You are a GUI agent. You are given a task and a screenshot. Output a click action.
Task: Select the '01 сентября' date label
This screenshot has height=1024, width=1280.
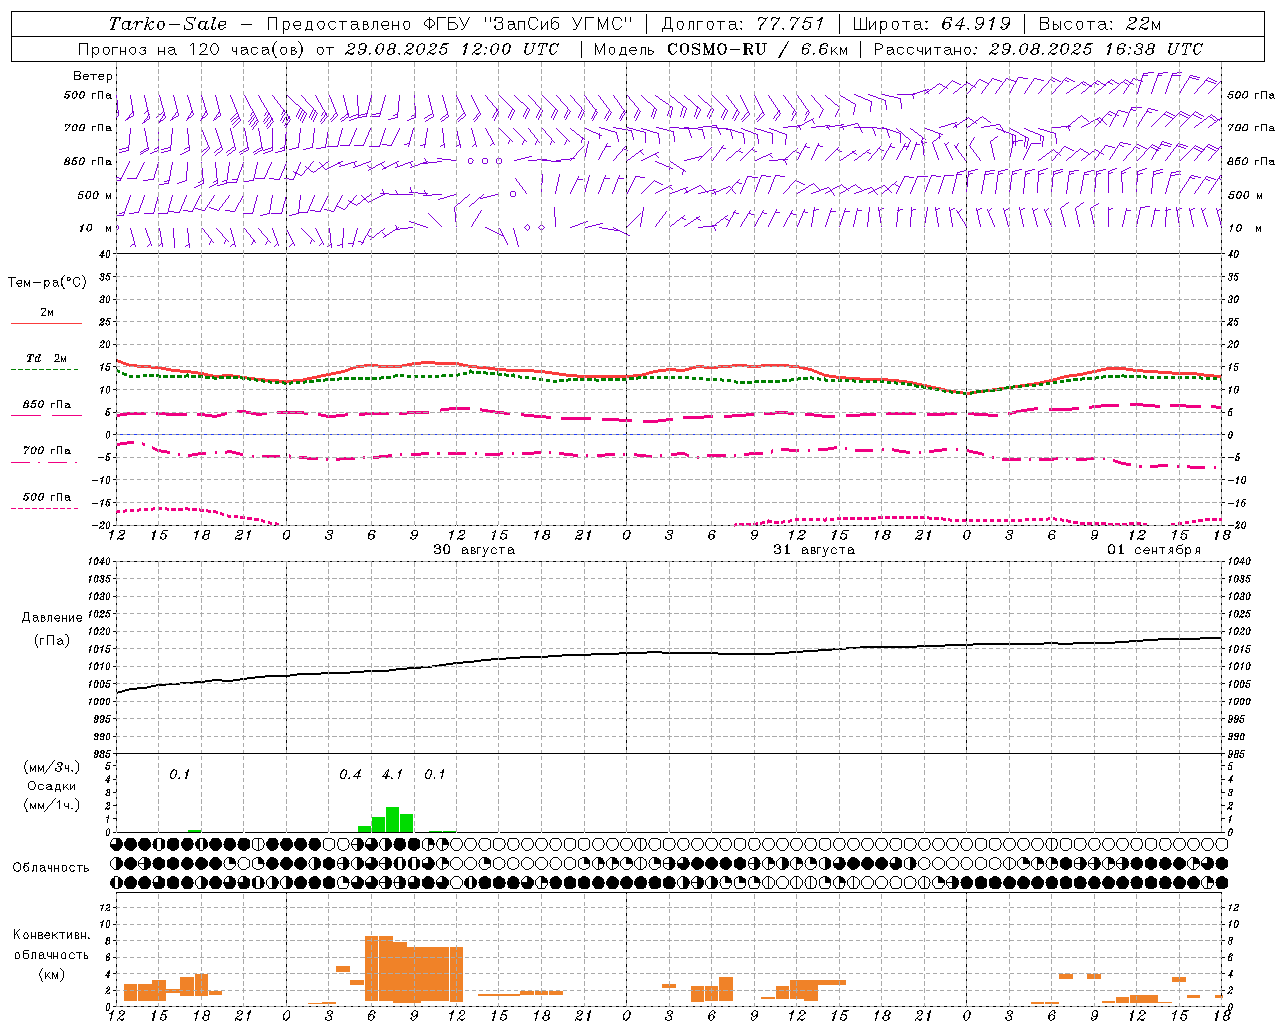point(1154,550)
